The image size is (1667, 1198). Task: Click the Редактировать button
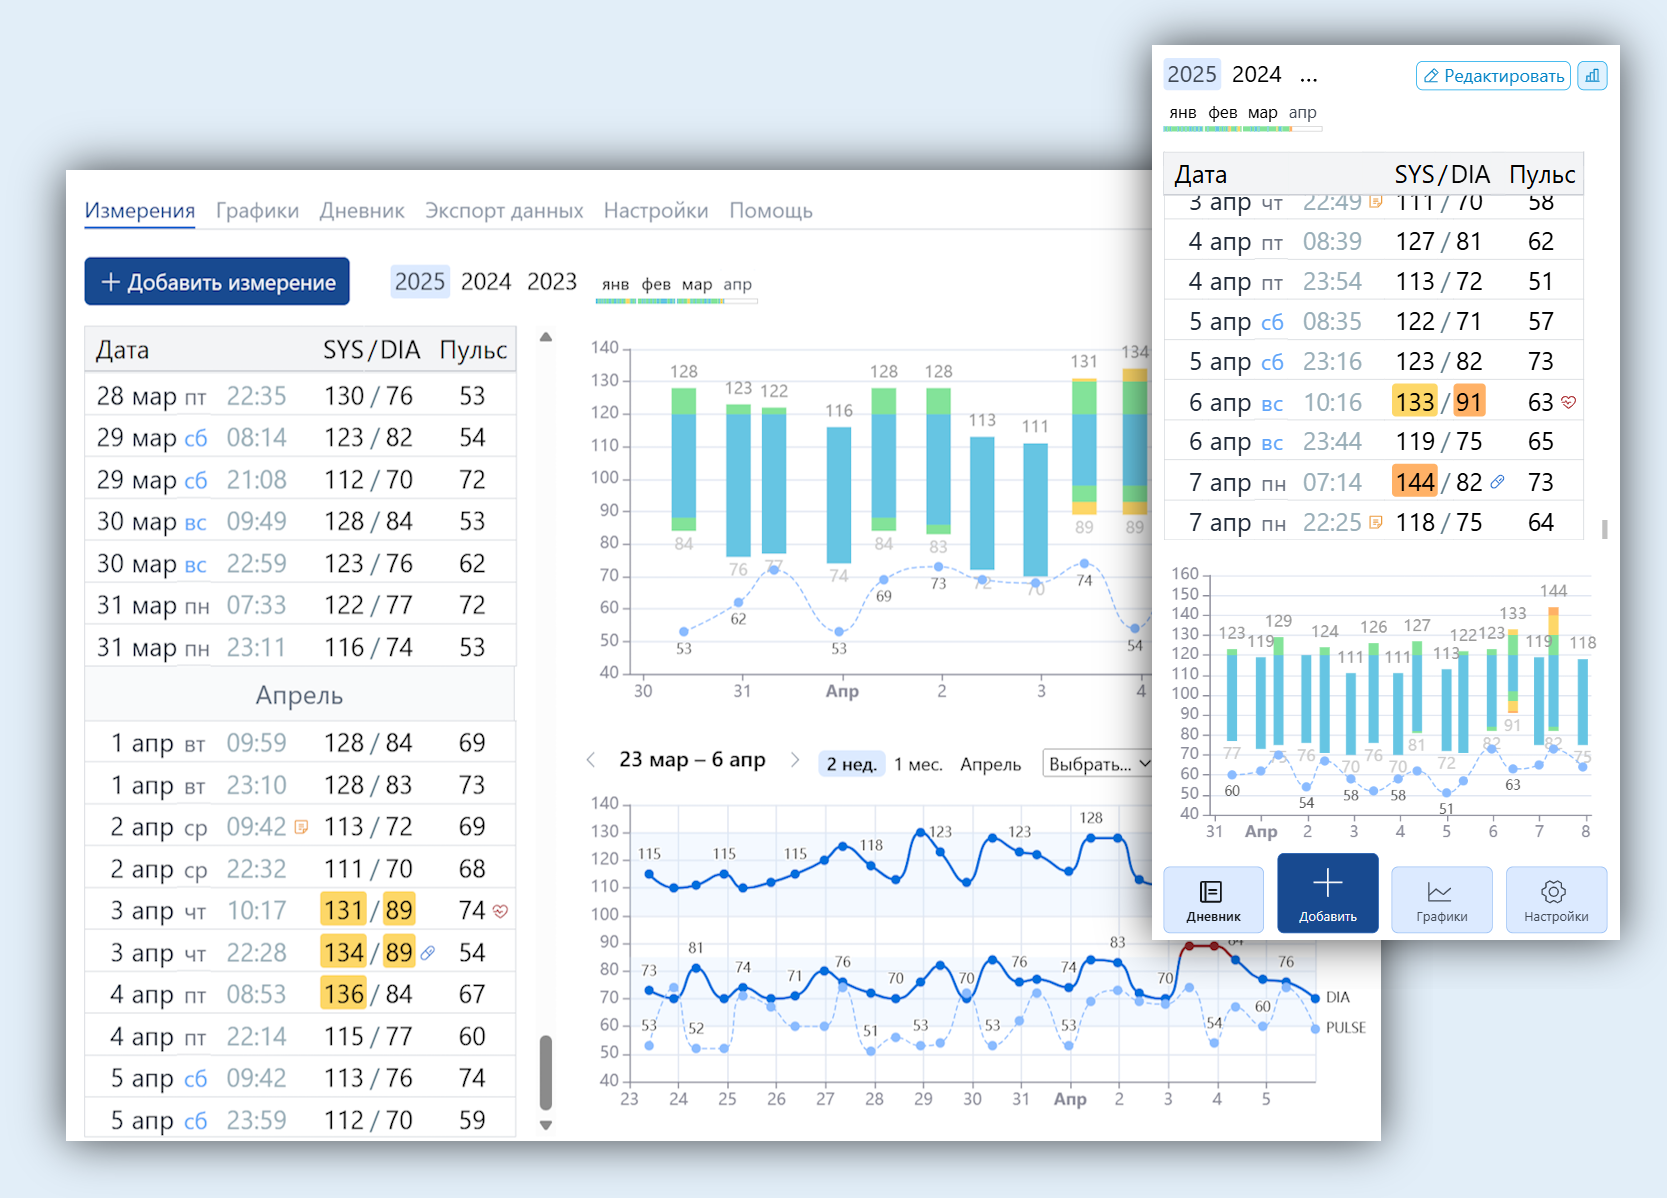pos(1493,76)
